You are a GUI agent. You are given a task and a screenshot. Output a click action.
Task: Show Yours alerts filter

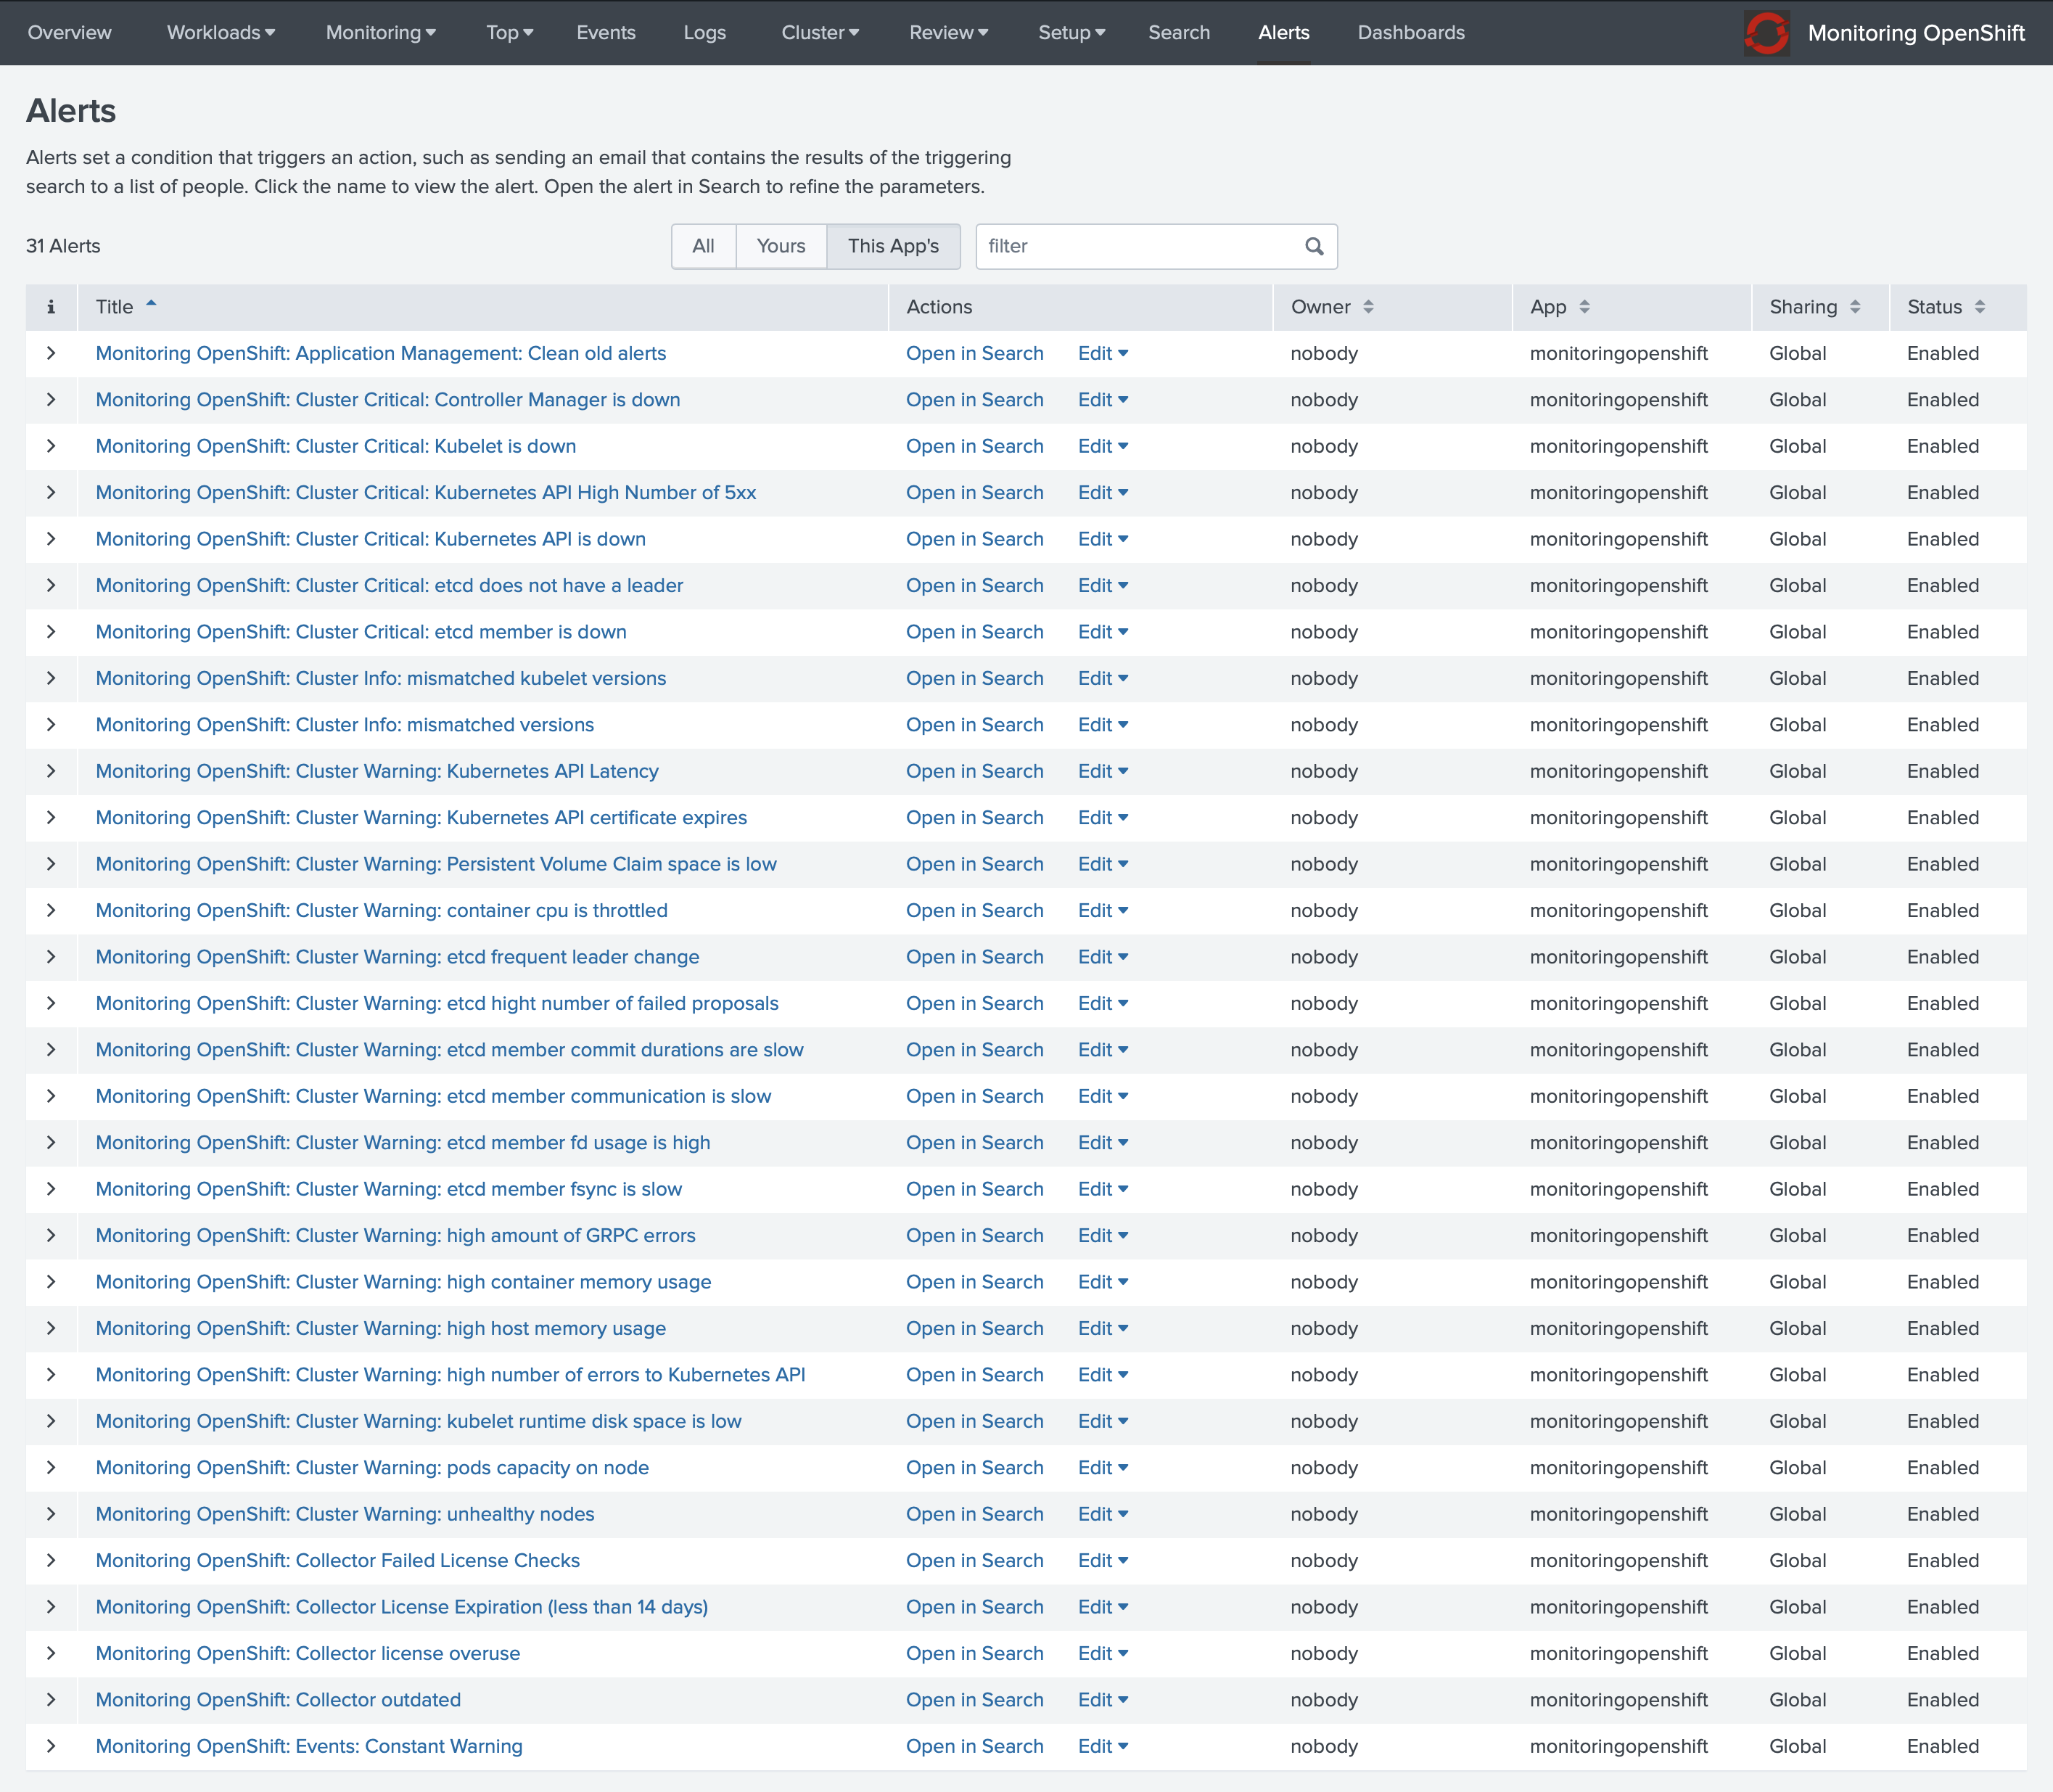click(x=781, y=246)
